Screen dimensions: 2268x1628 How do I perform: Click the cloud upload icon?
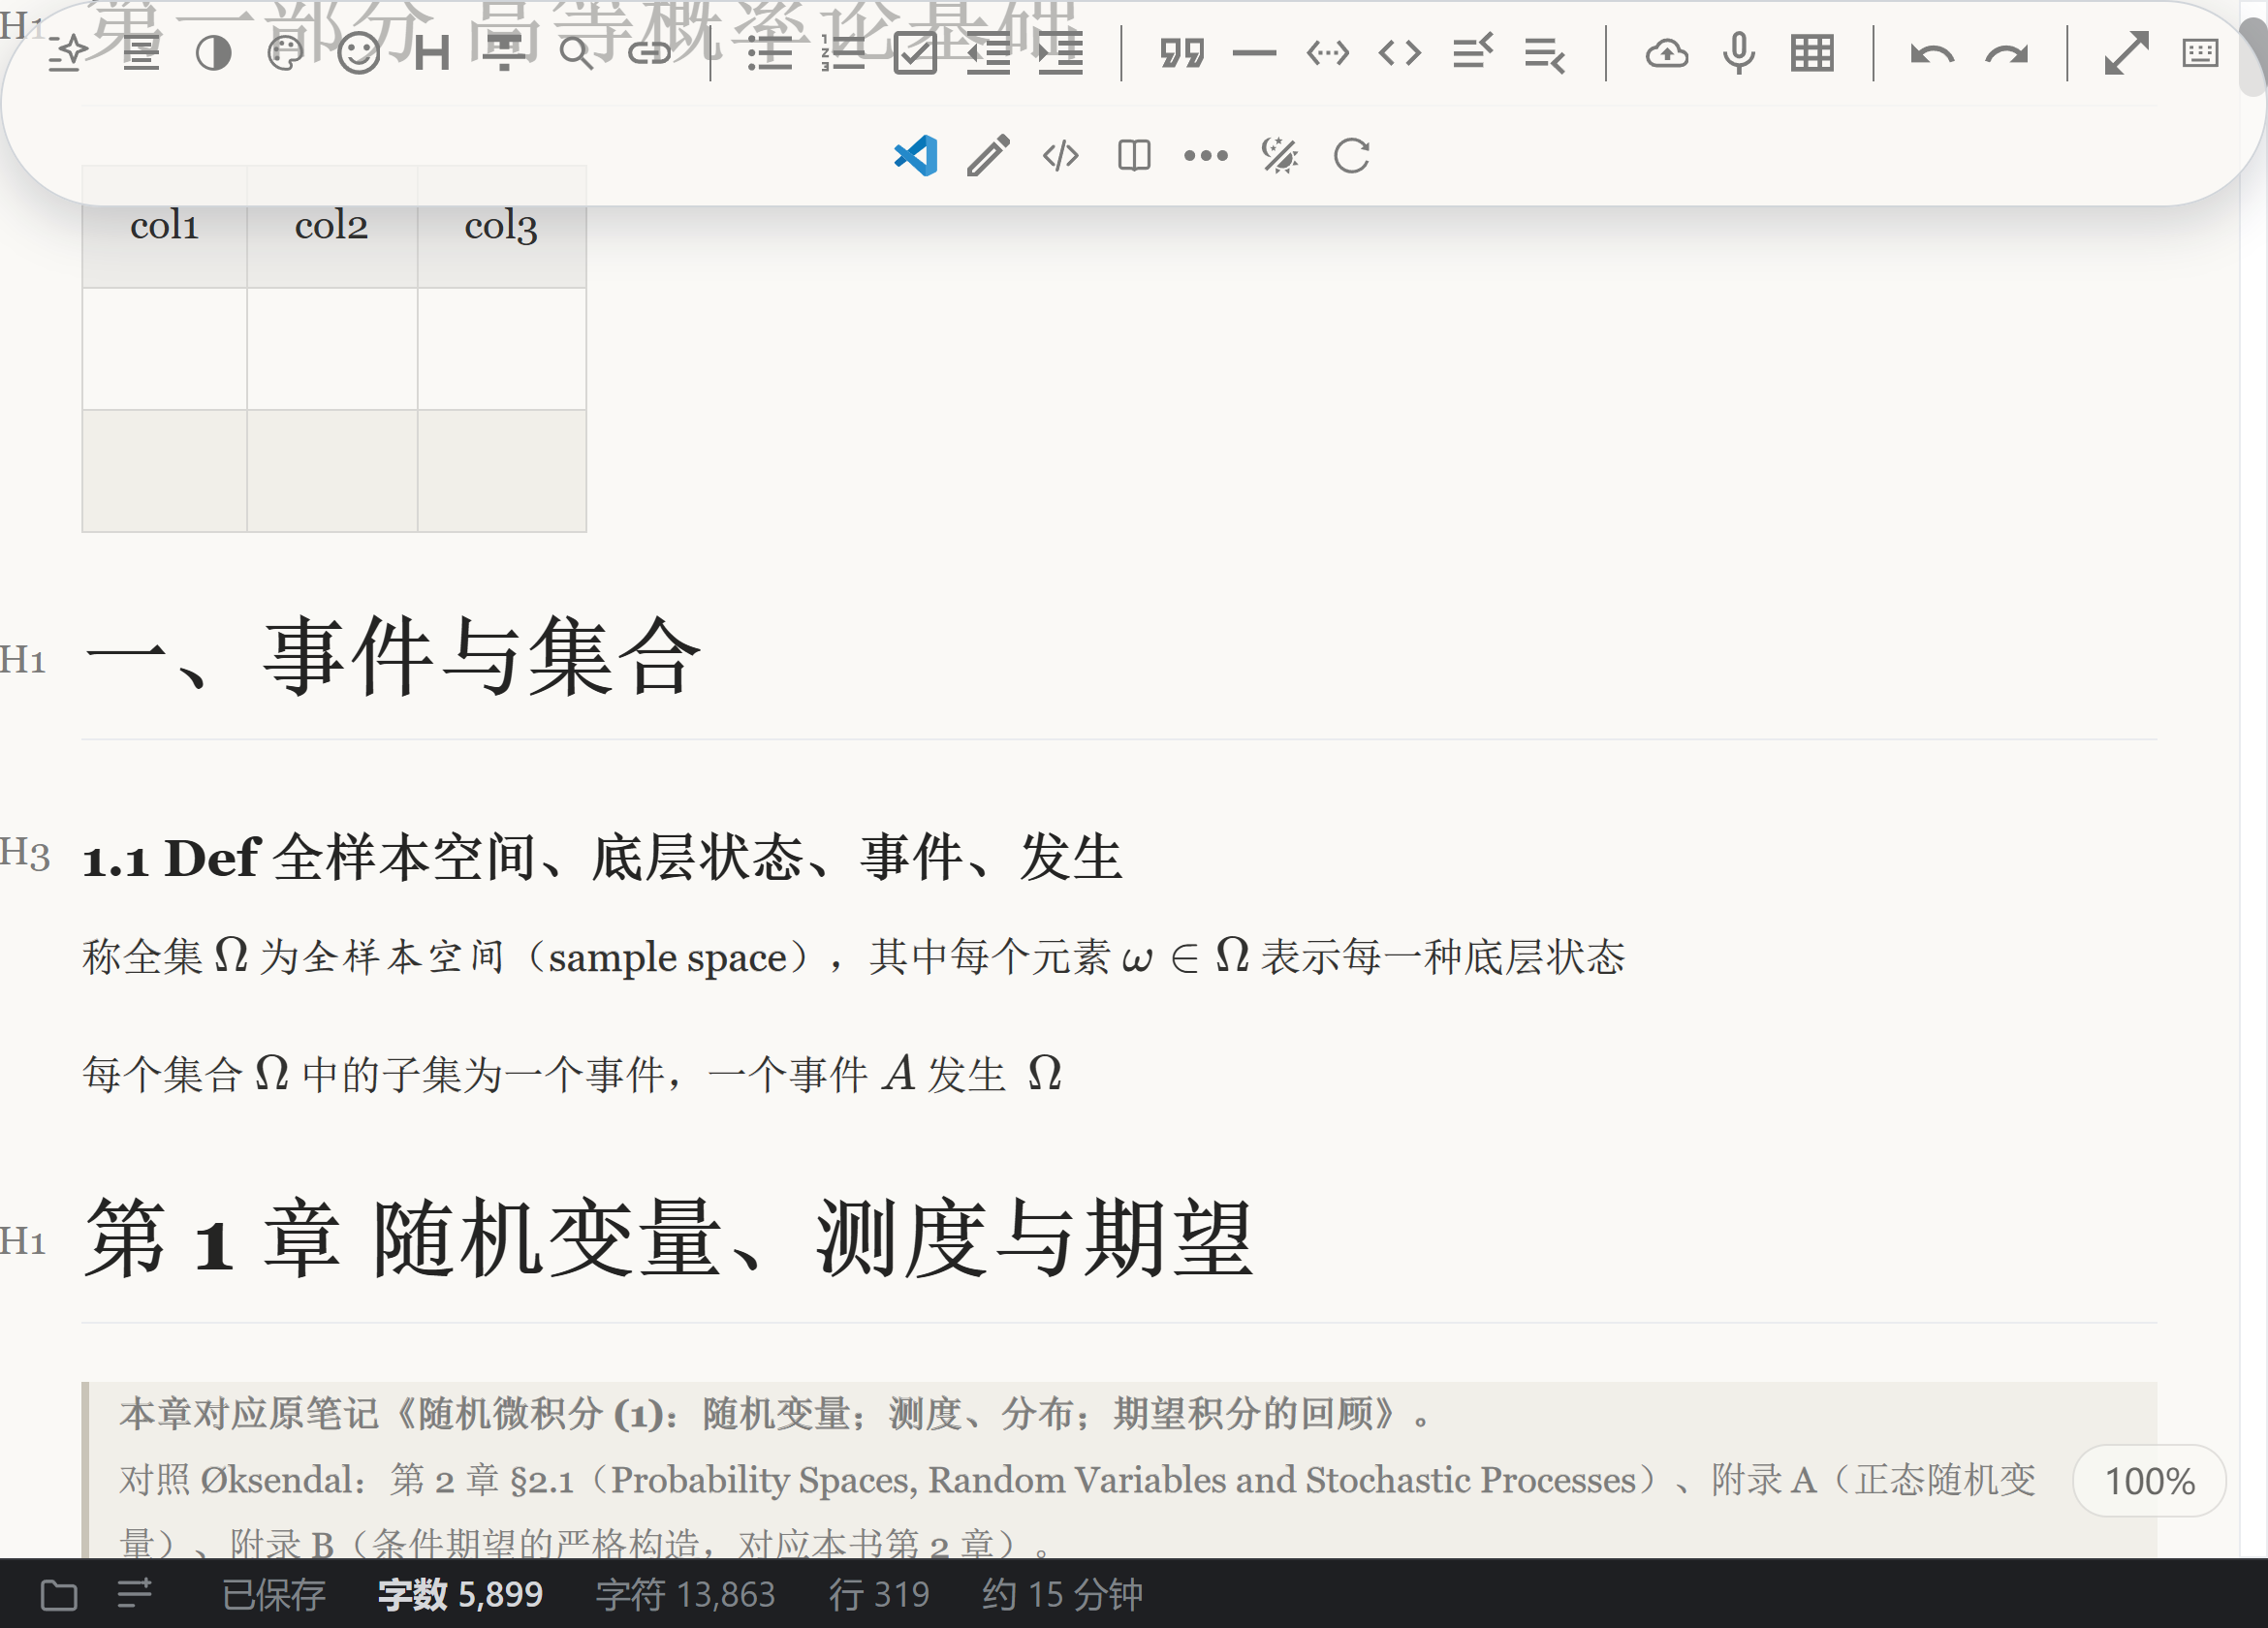click(1667, 53)
